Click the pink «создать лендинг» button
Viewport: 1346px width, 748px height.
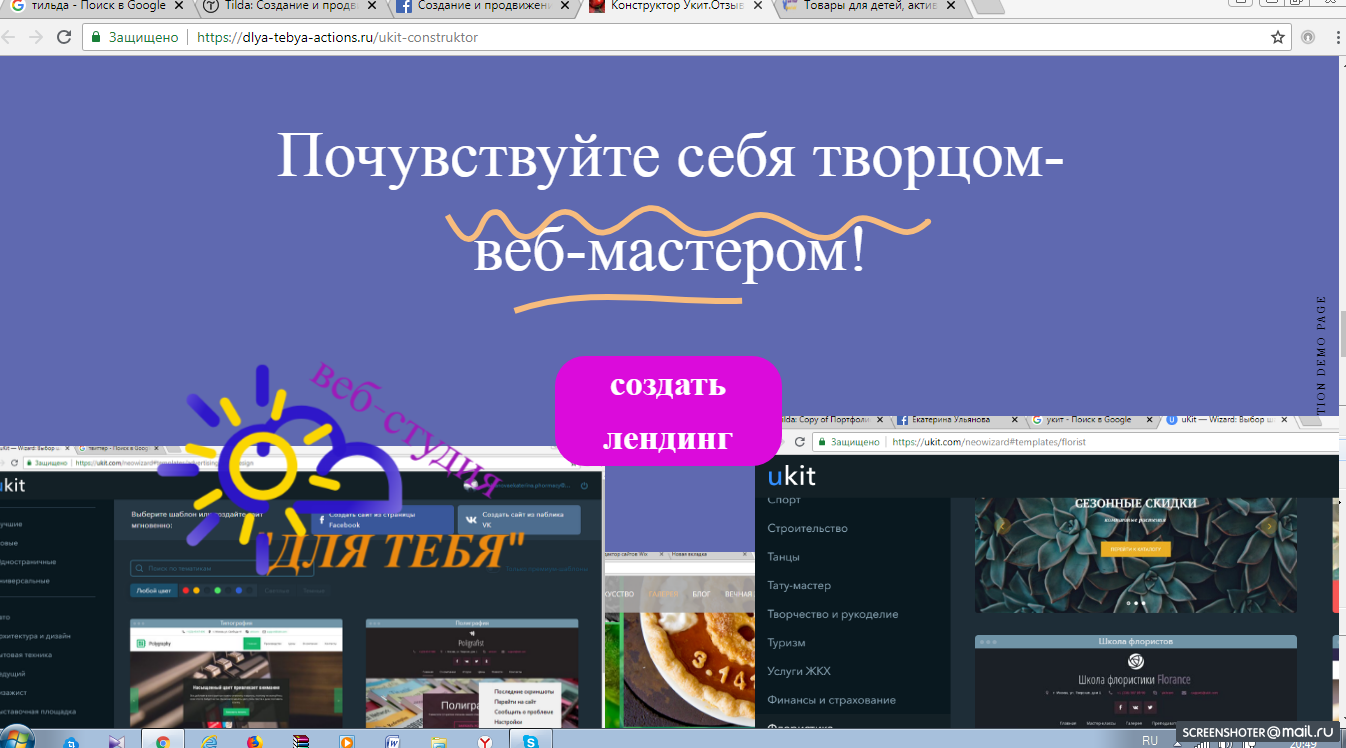pos(668,411)
